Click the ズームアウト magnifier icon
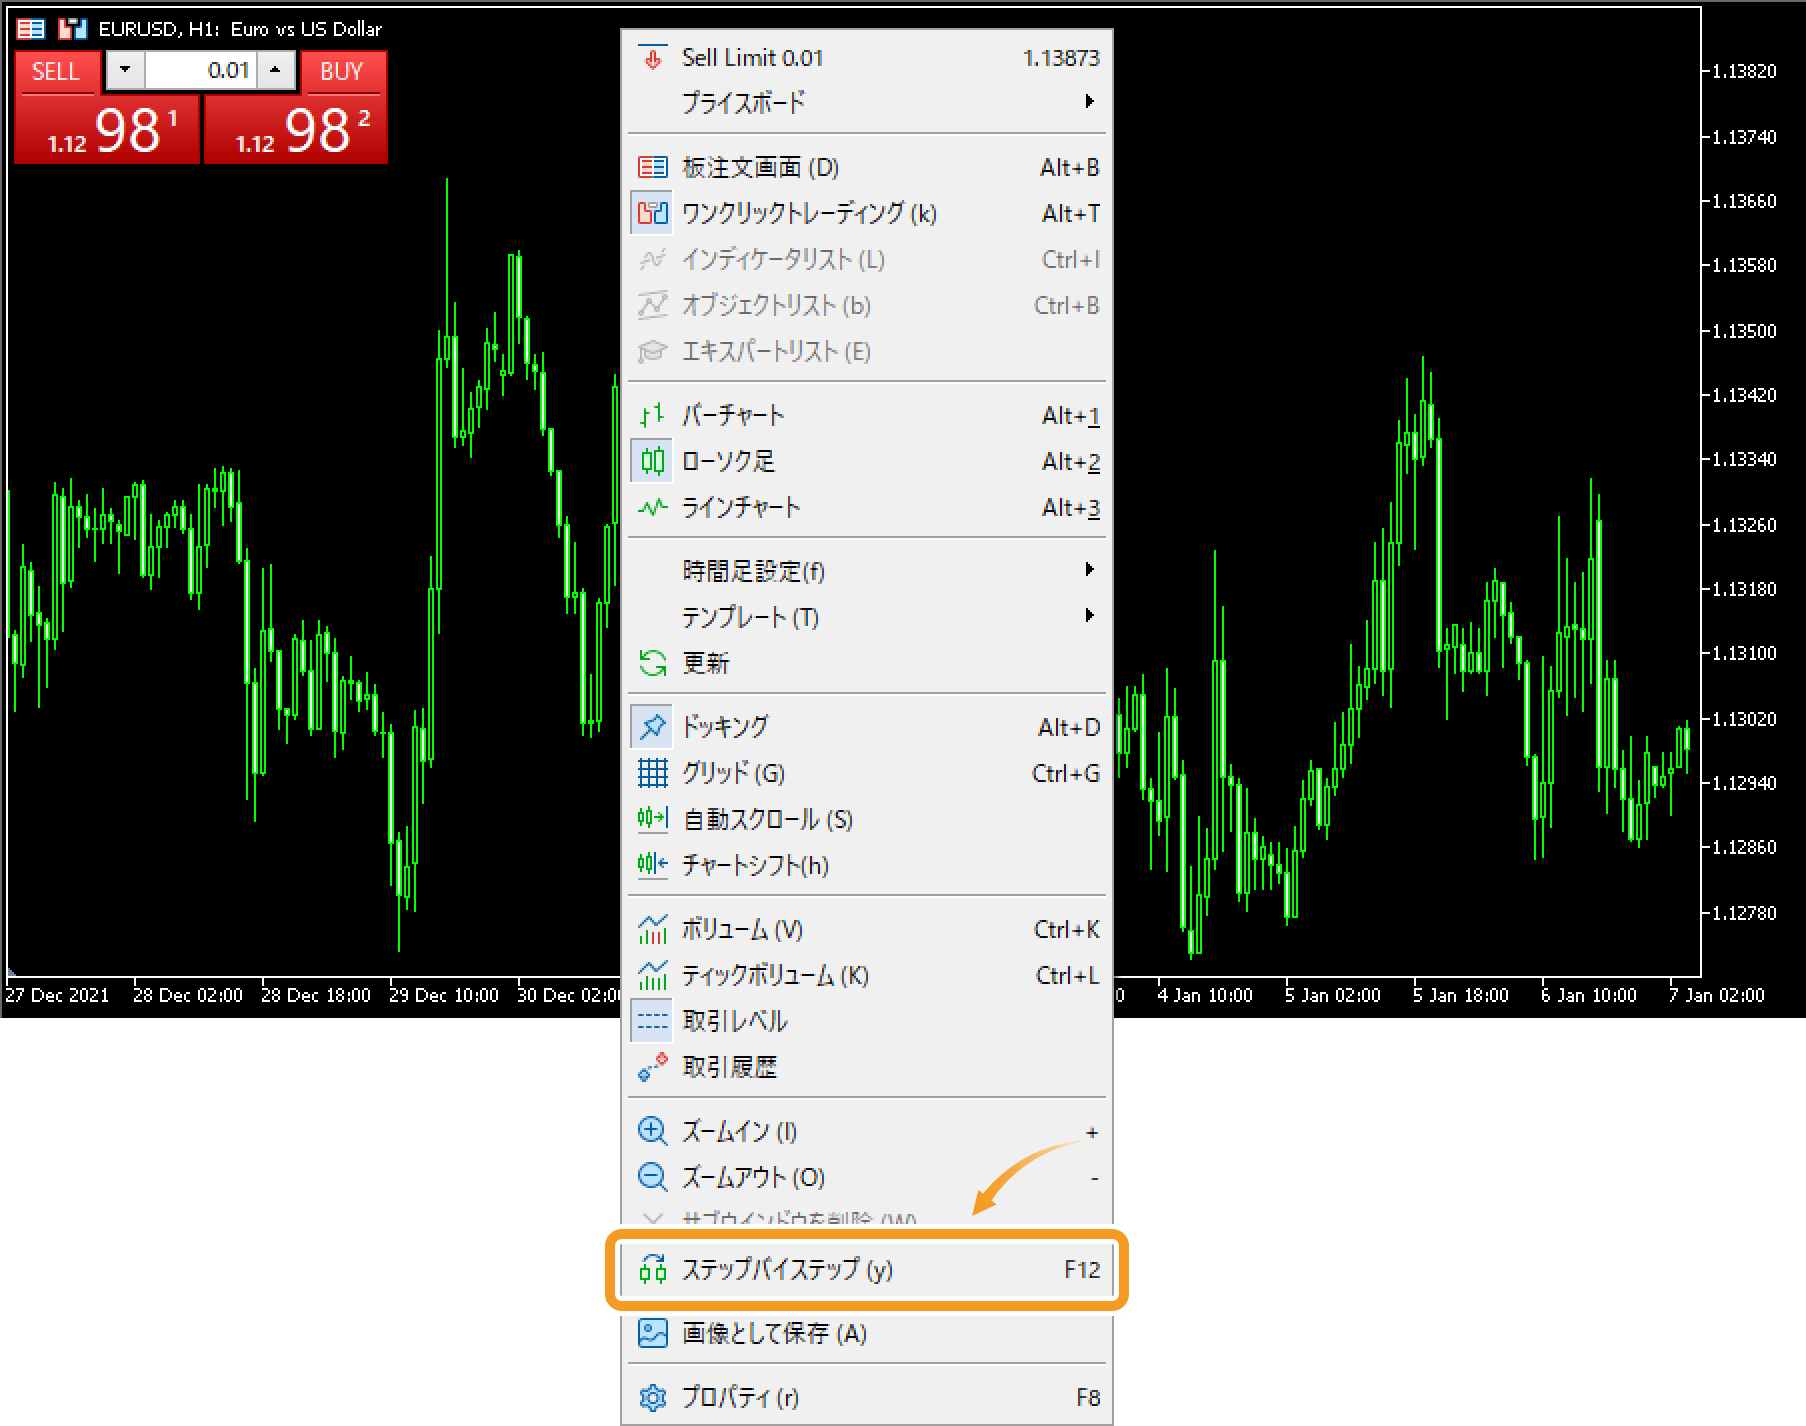This screenshot has width=1806, height=1426. point(652,1177)
